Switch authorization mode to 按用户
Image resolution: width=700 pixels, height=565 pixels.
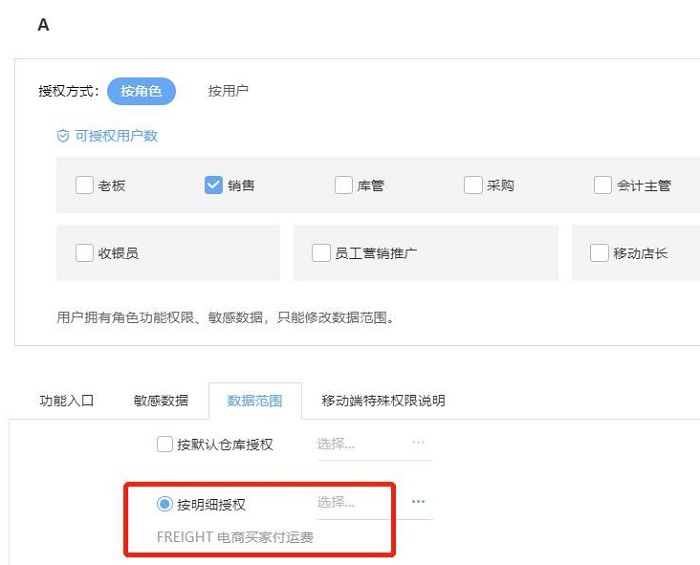point(228,91)
